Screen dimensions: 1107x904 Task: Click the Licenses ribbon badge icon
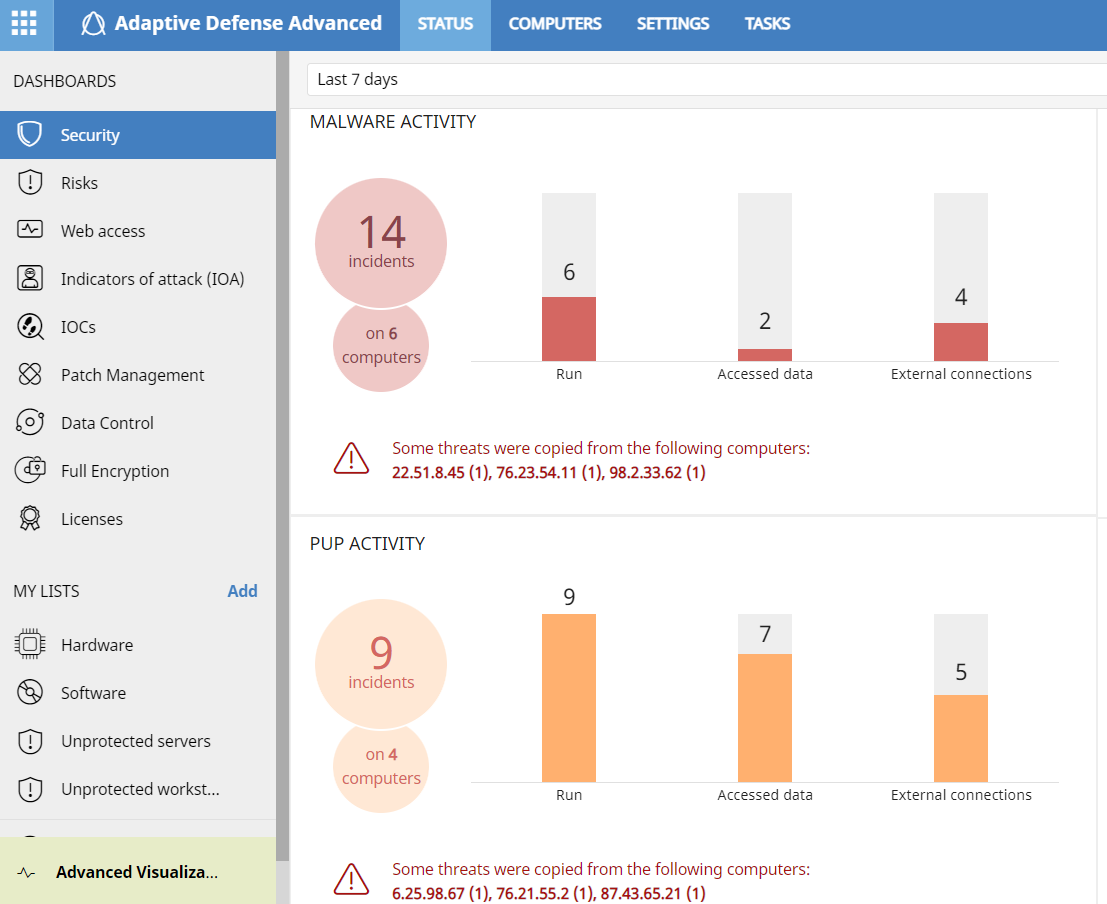30,518
